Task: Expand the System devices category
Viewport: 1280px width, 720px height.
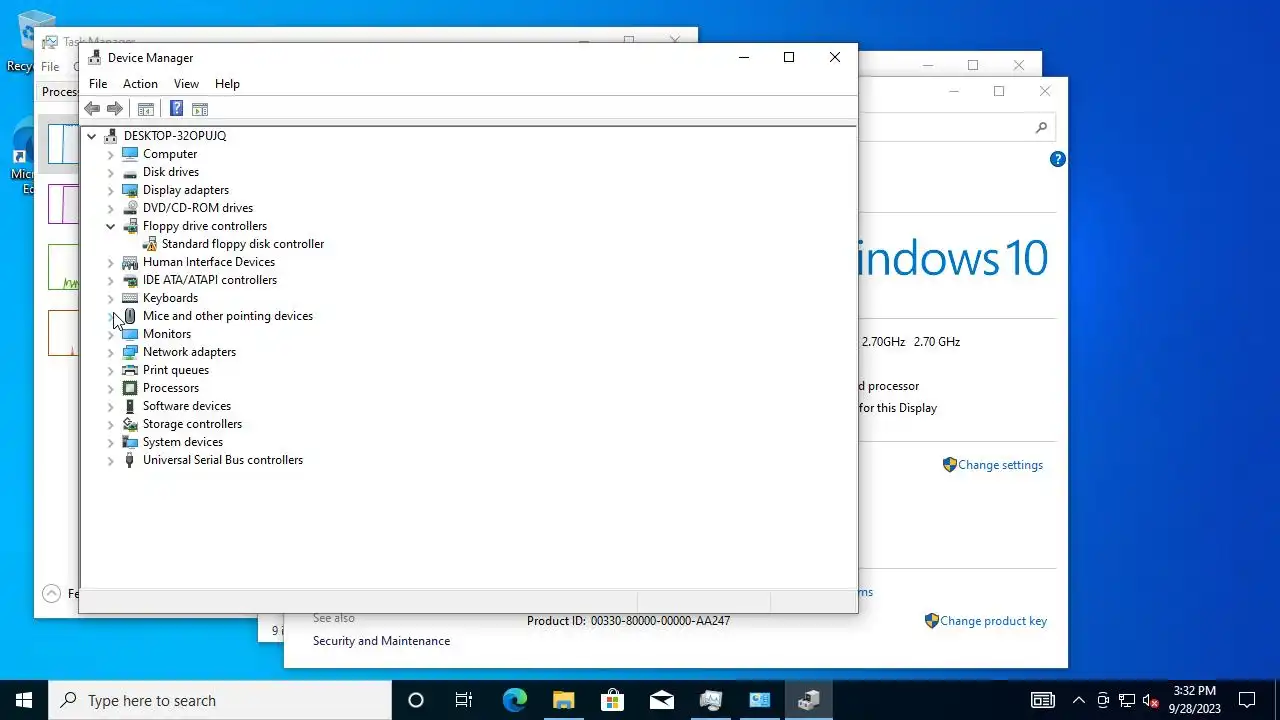Action: [111, 442]
